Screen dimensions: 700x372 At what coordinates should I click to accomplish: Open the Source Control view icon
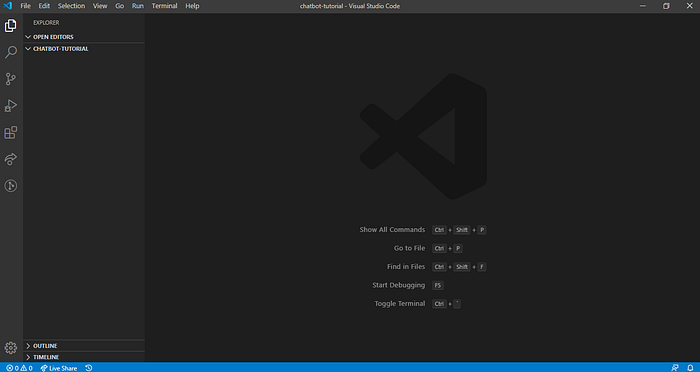[11, 79]
